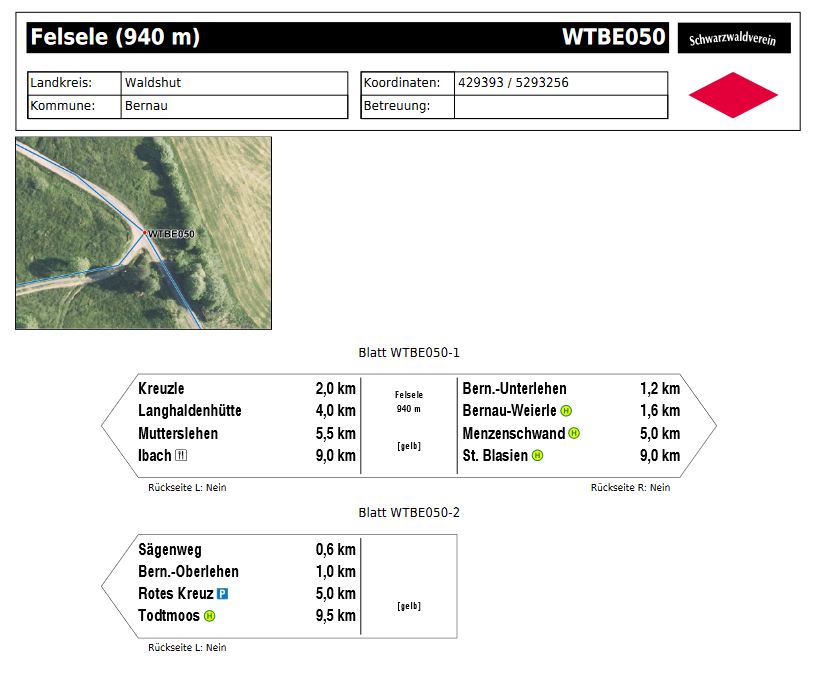821x675 pixels.
Task: Select the bus stop icon next to Menzenschwand
Action: 574,433
